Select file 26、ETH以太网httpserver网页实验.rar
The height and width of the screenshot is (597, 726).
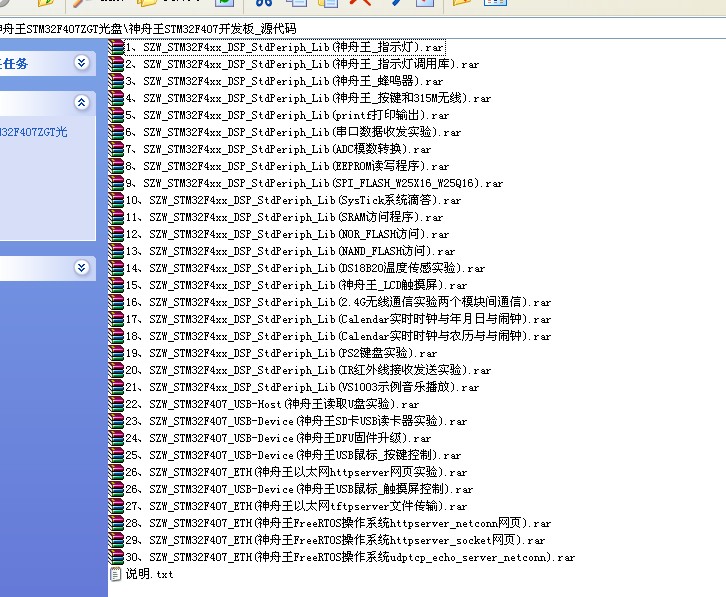point(296,472)
